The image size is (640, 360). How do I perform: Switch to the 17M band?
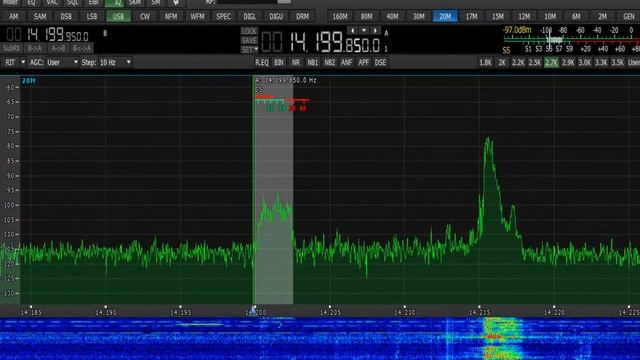(471, 17)
